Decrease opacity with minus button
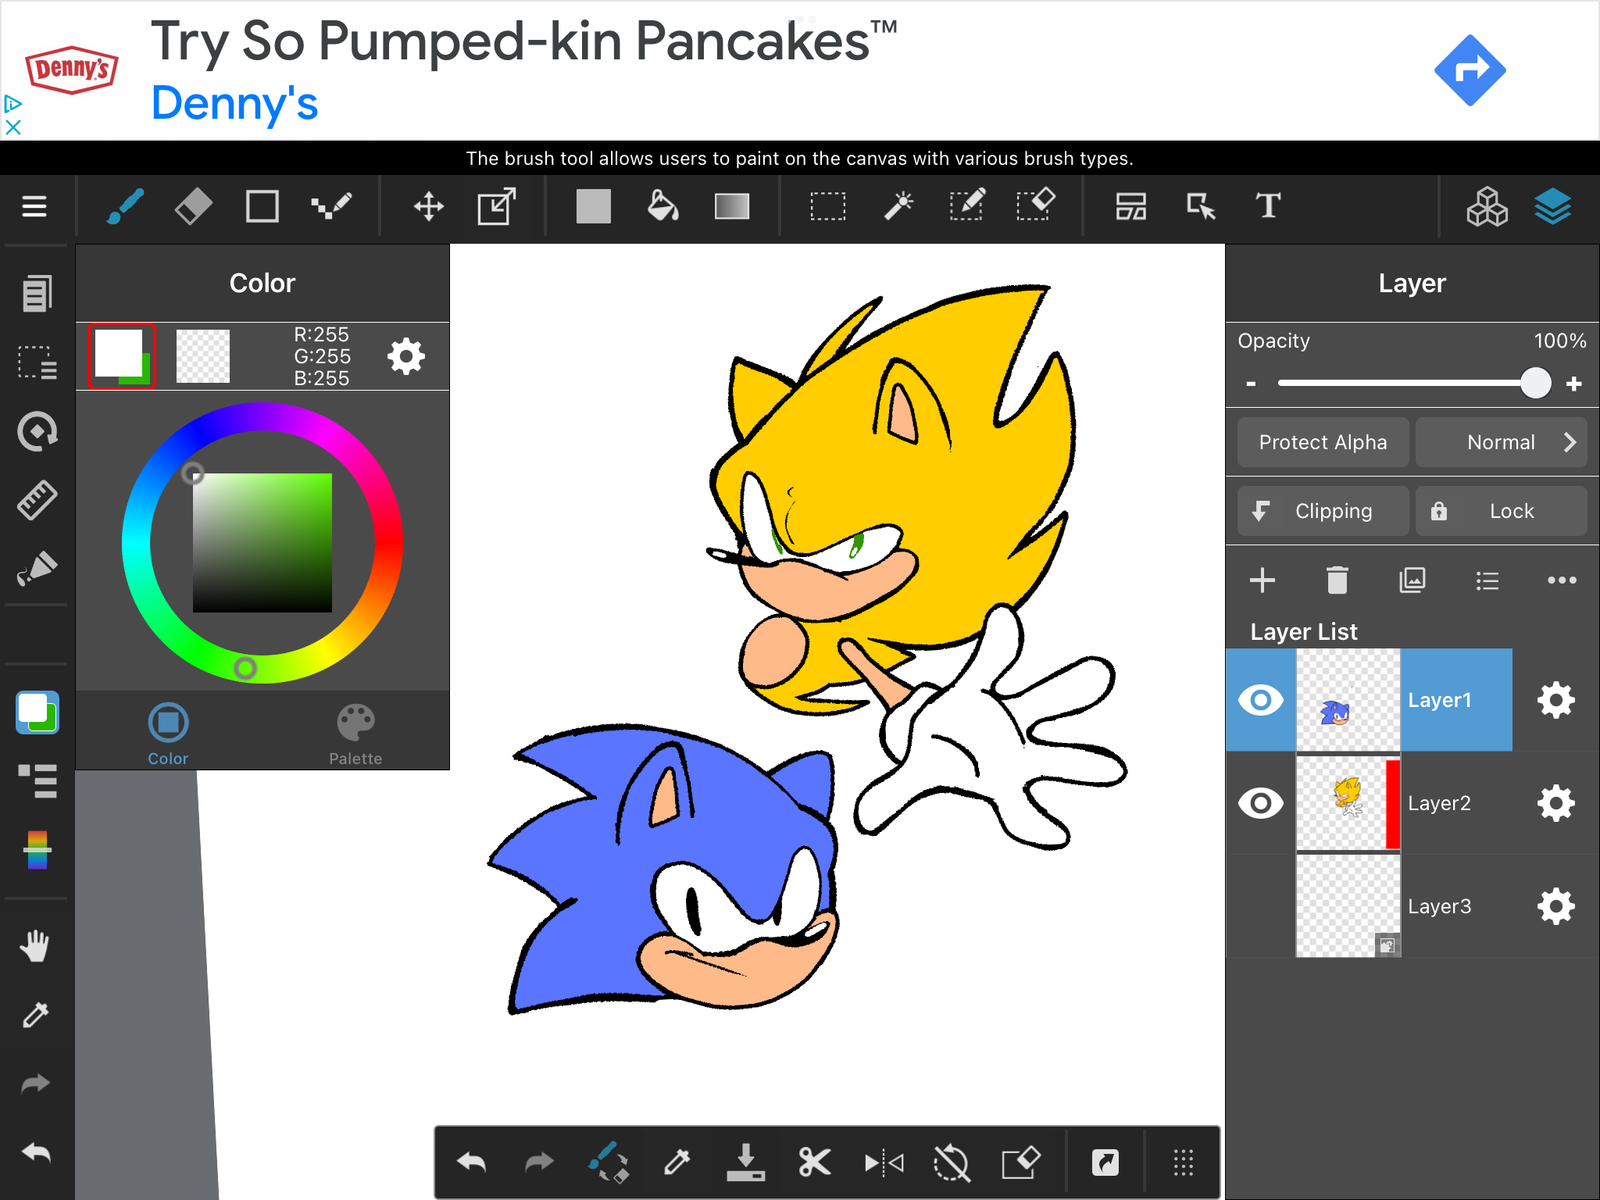The height and width of the screenshot is (1200, 1600). 1251,384
